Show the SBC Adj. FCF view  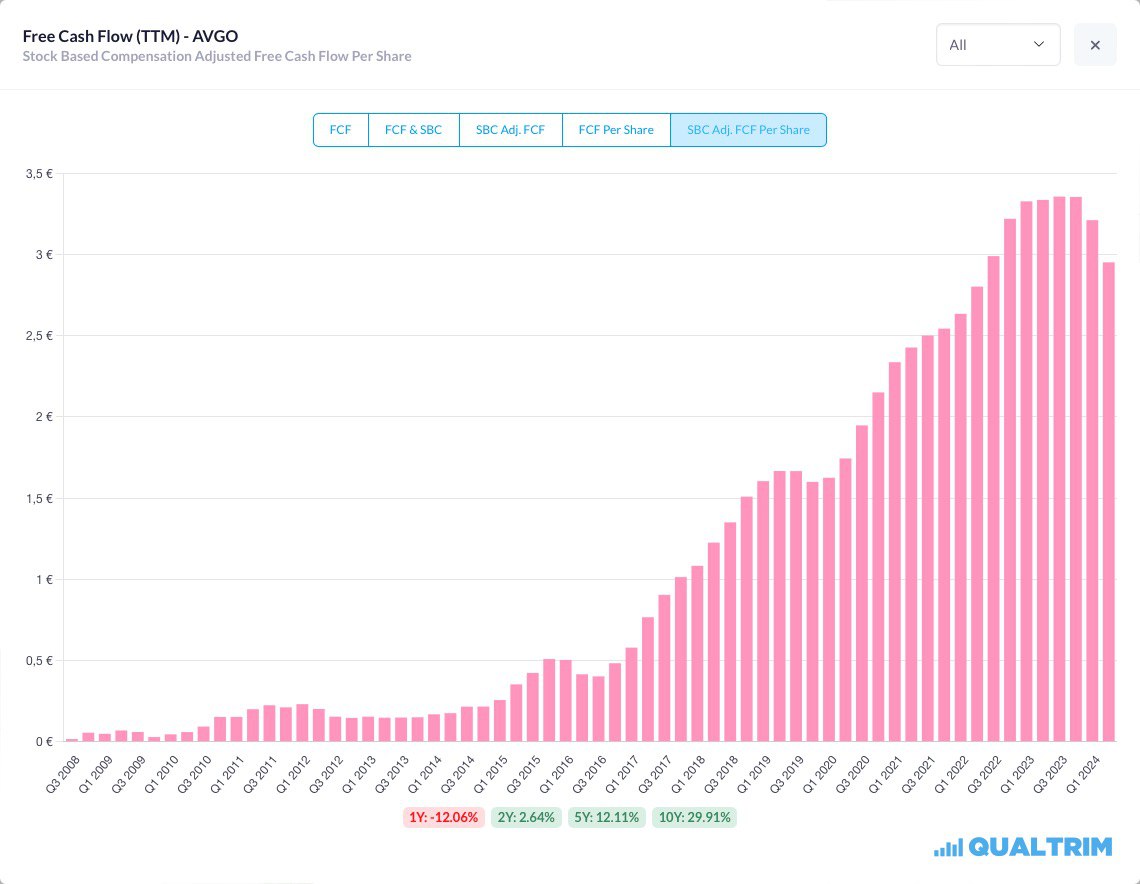click(x=510, y=130)
